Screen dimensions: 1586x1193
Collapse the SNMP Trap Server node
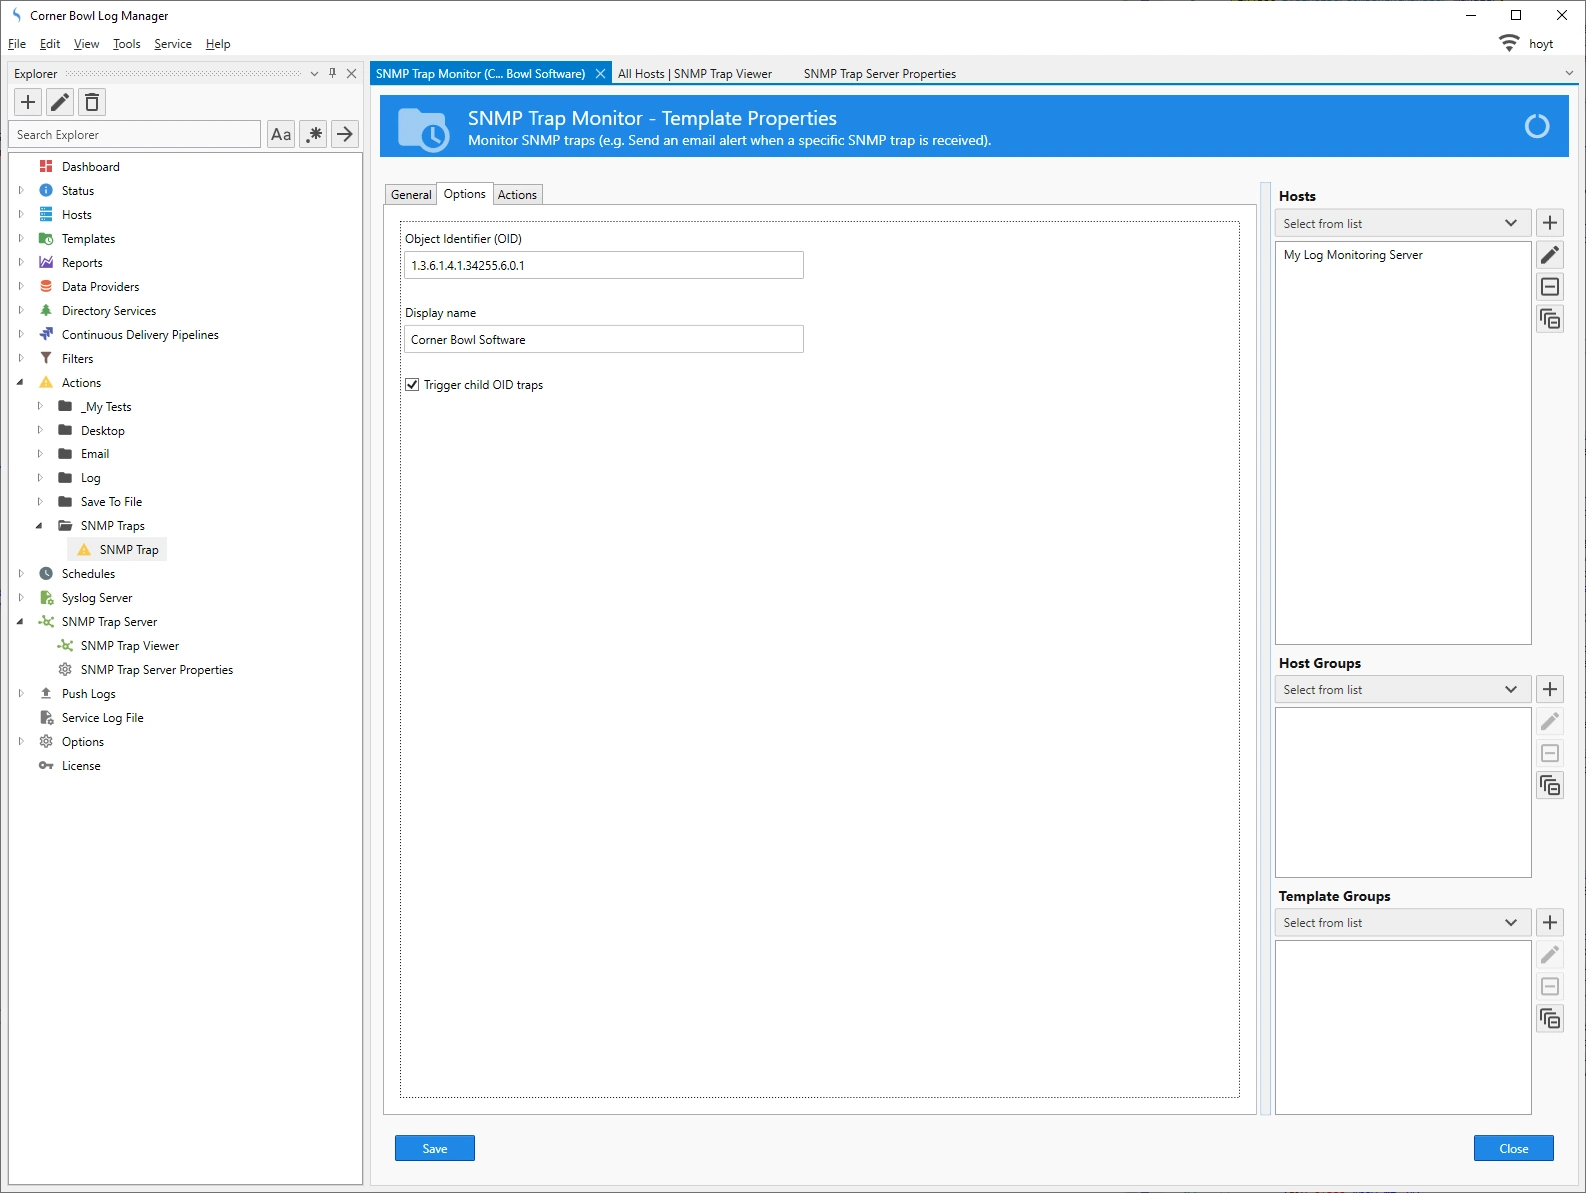(21, 621)
